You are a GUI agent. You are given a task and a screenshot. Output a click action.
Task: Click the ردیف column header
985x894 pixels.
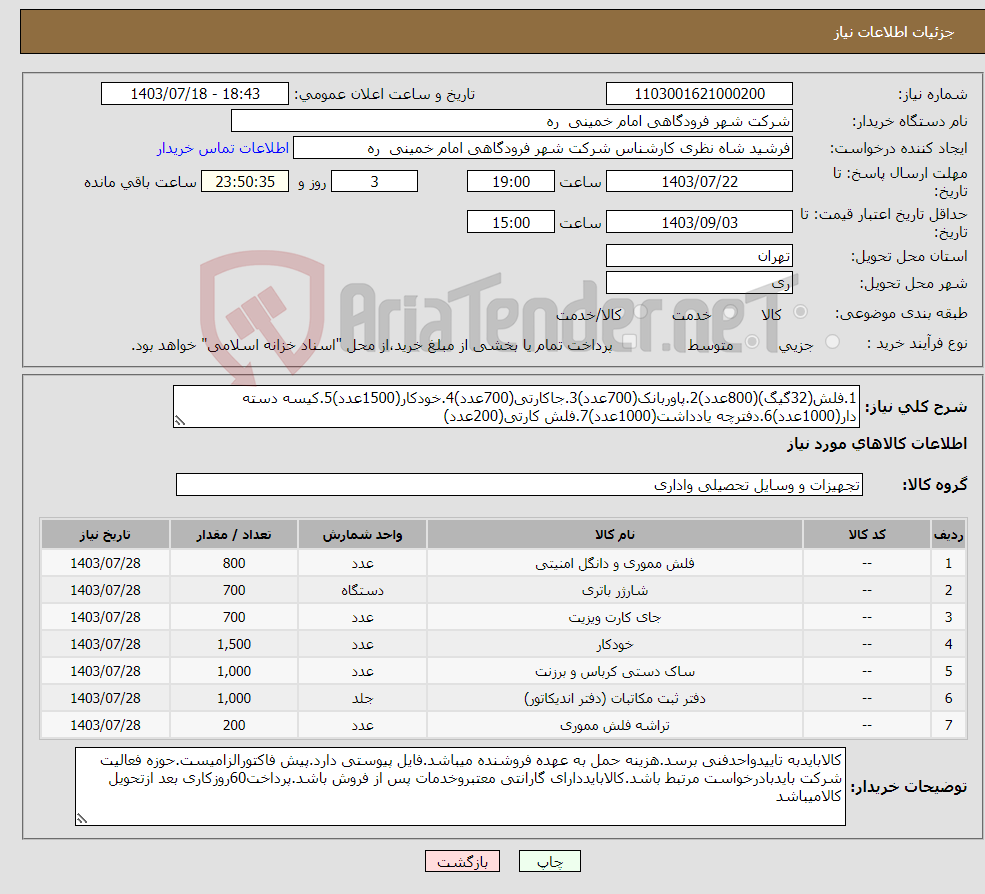tap(948, 535)
